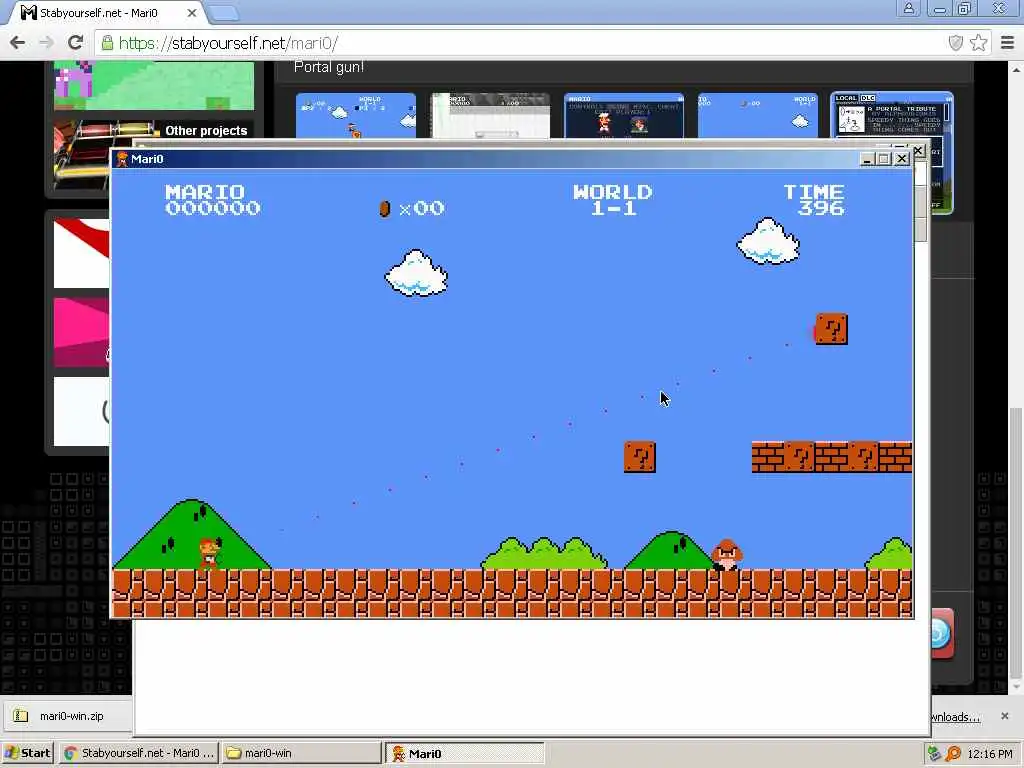The image size is (1024, 768).
Task: Click Chrome forward arrow button
Action: pos(46,43)
